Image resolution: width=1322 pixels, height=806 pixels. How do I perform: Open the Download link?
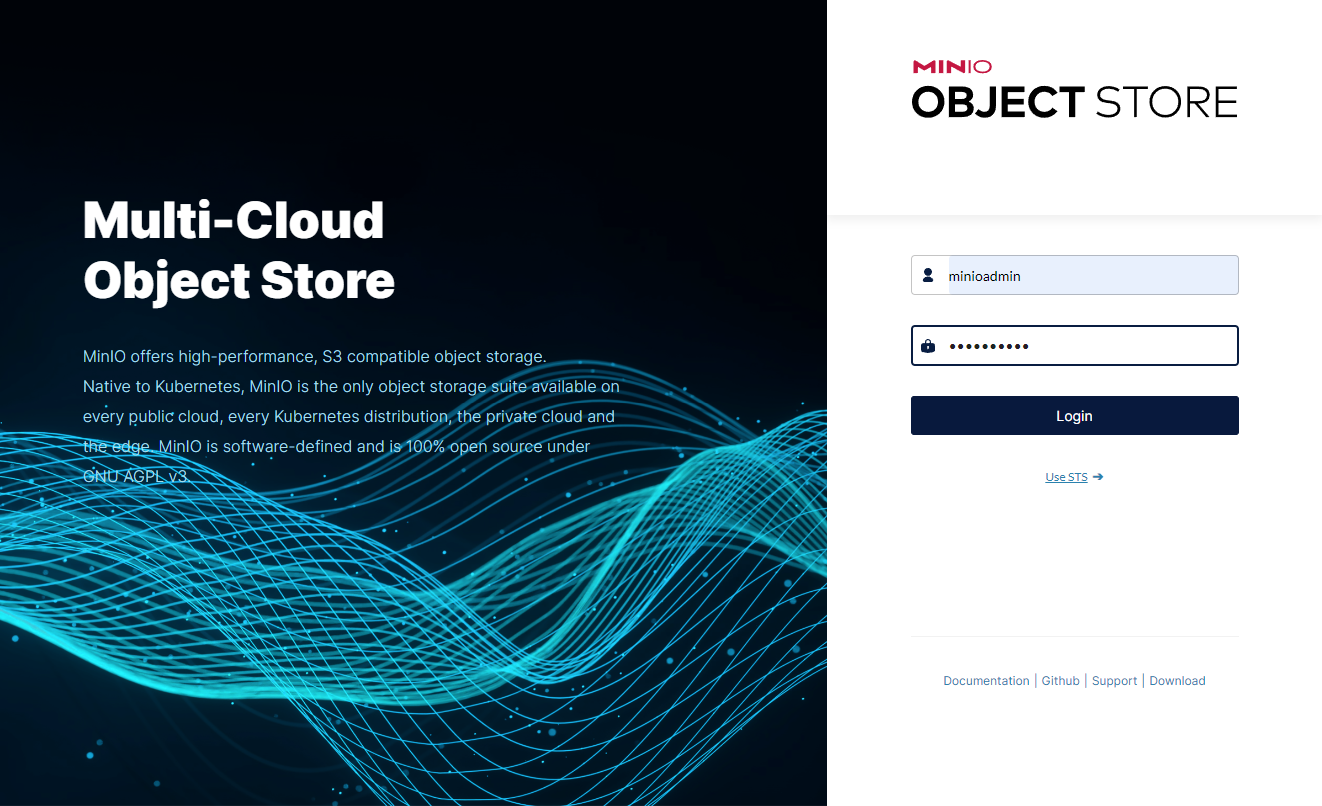point(1177,681)
